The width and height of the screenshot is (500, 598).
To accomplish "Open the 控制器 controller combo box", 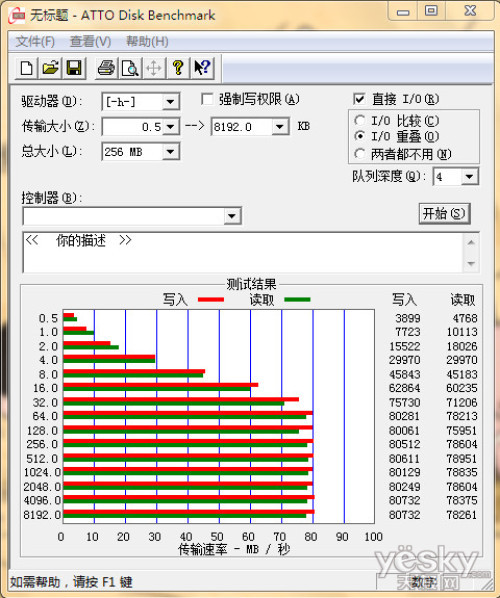I will (x=132, y=216).
